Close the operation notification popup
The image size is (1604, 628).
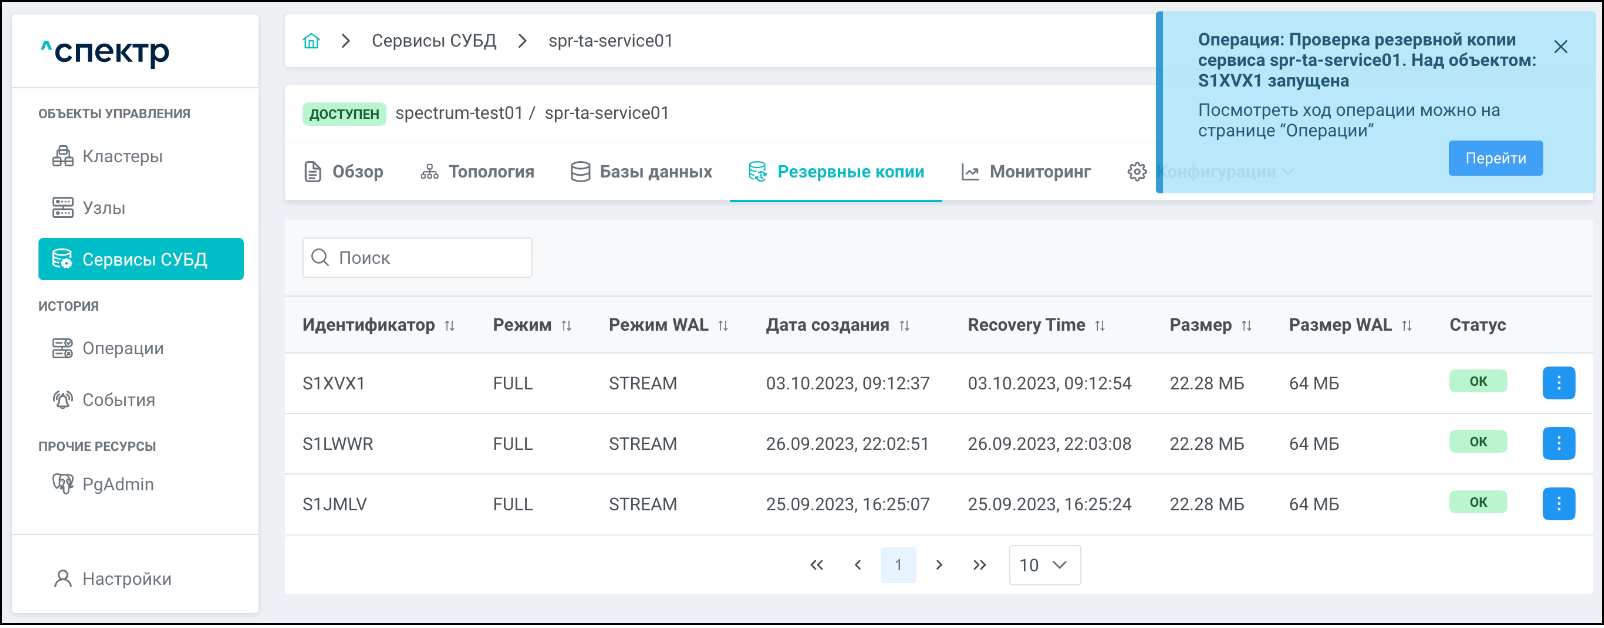click(x=1560, y=47)
